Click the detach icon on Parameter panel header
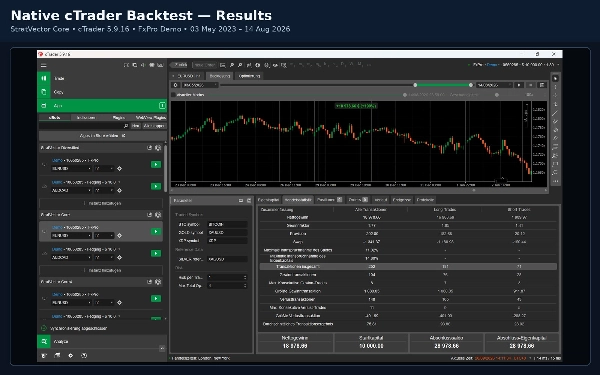 249,200
